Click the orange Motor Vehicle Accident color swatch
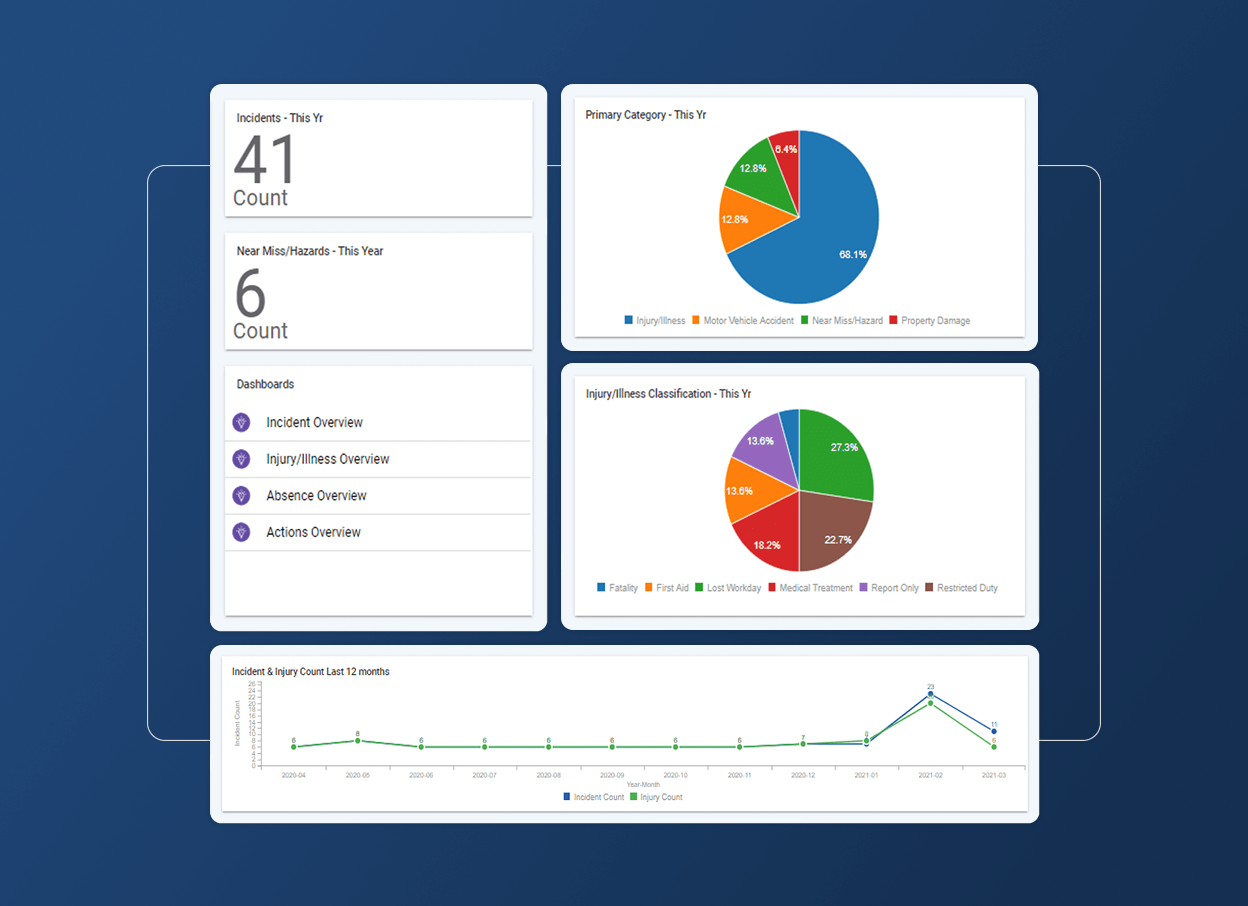The height and width of the screenshot is (906, 1248). [694, 320]
